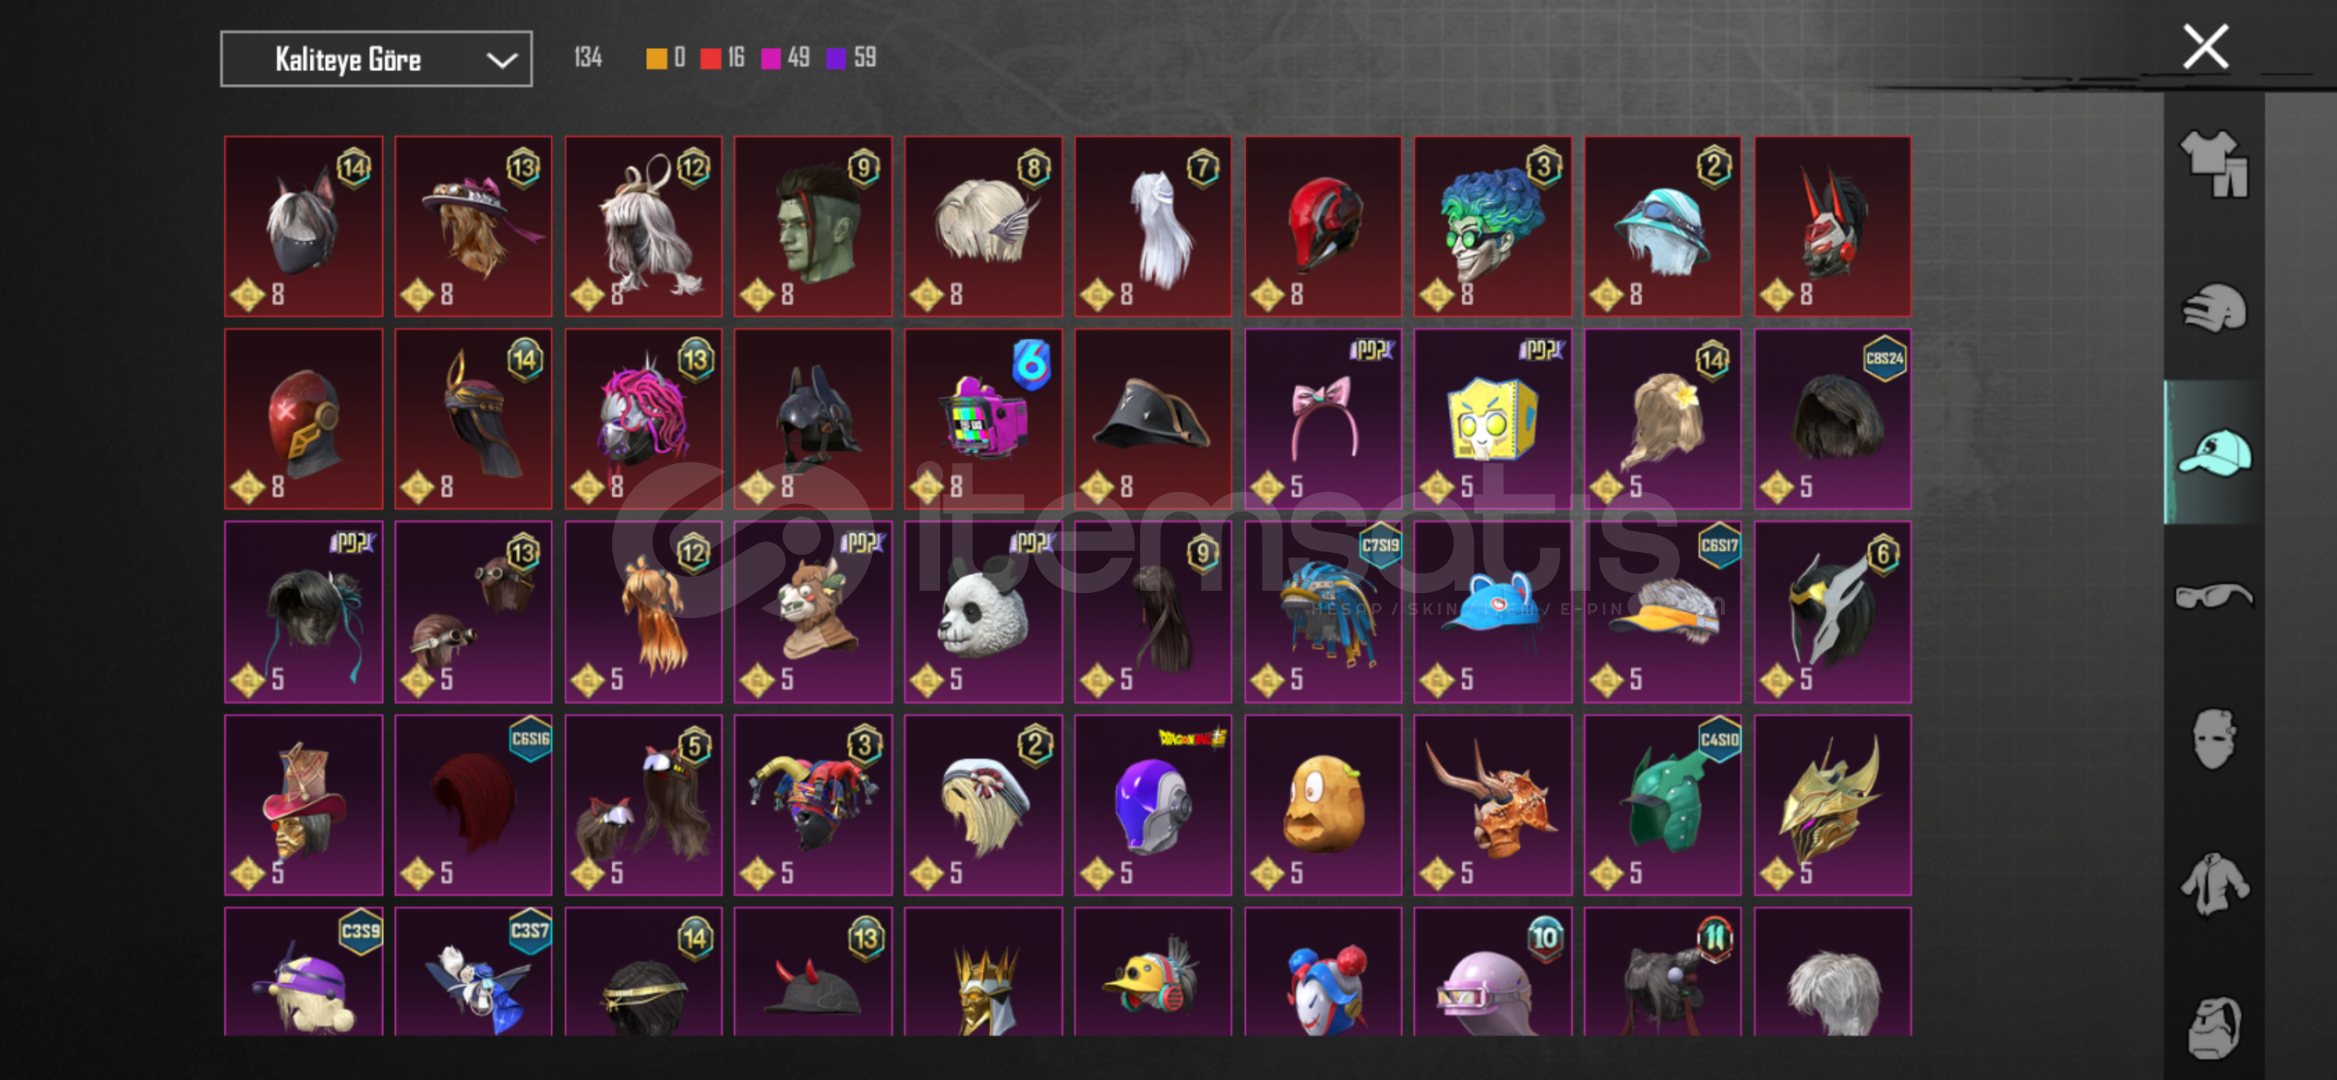2337x1080 pixels.
Task: Close the inventory with the X icon
Action: (x=2205, y=47)
